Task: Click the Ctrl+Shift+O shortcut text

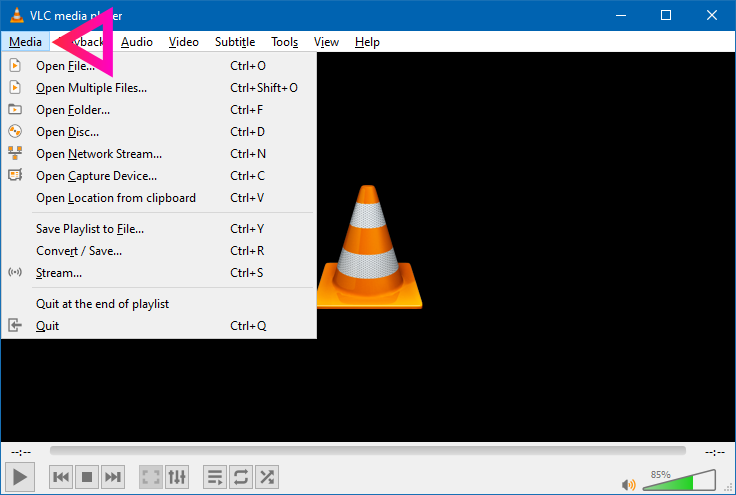Action: (x=264, y=88)
